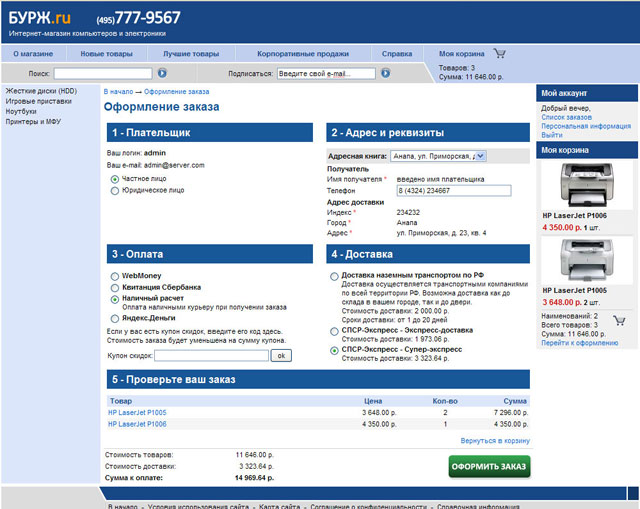This screenshot has height=509, width=640.
Task: Click the Вернуться в корзину link
Action: tap(494, 440)
